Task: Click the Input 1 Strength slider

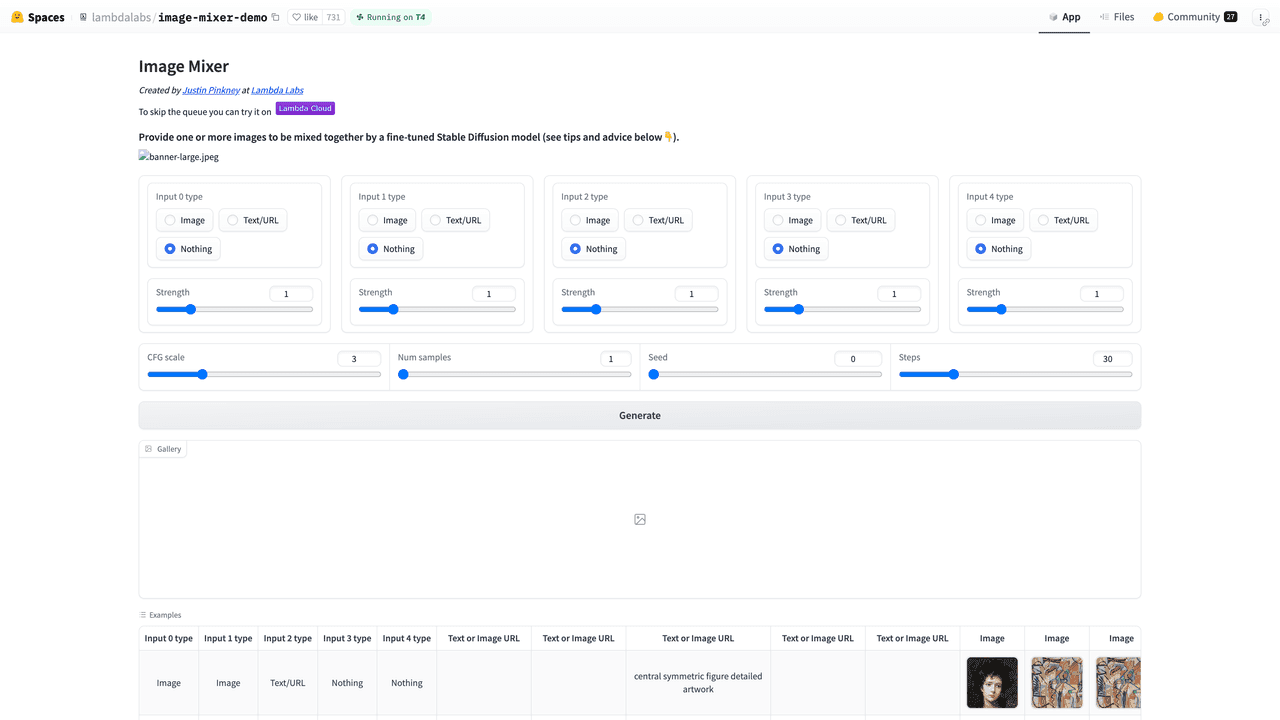Action: [437, 309]
